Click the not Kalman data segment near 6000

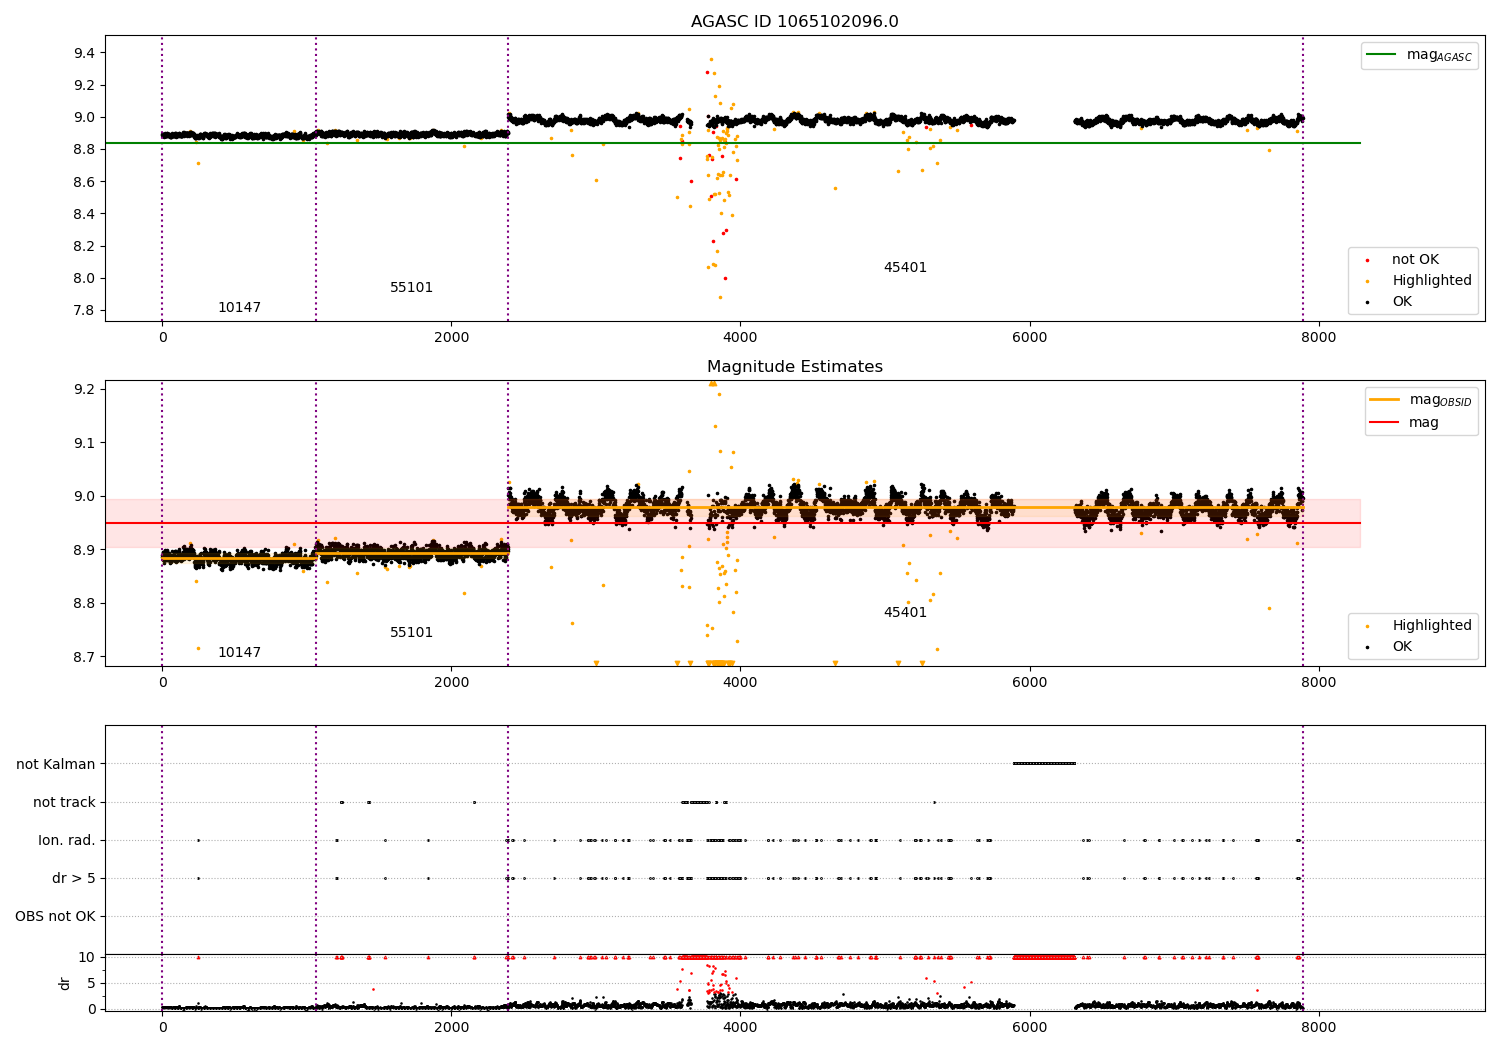point(1044,764)
